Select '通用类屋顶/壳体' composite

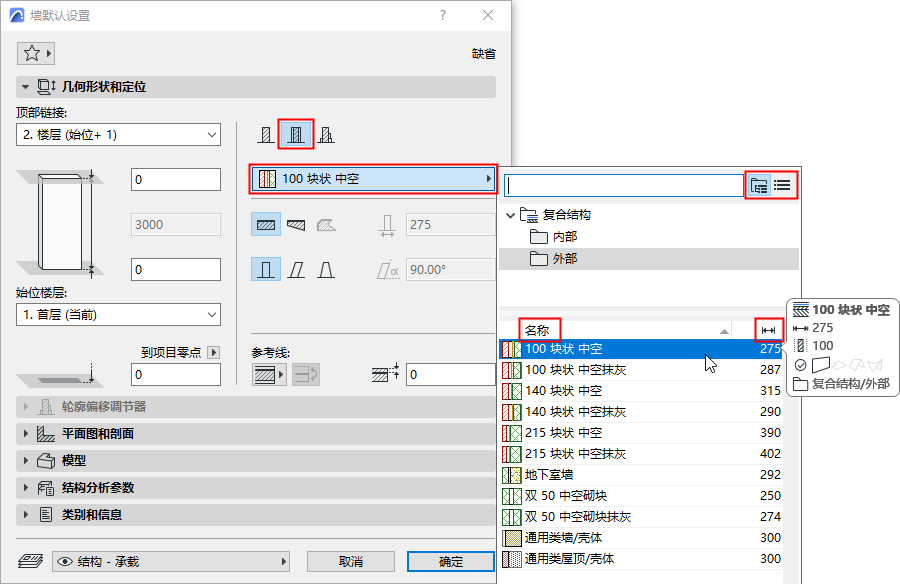(641, 559)
